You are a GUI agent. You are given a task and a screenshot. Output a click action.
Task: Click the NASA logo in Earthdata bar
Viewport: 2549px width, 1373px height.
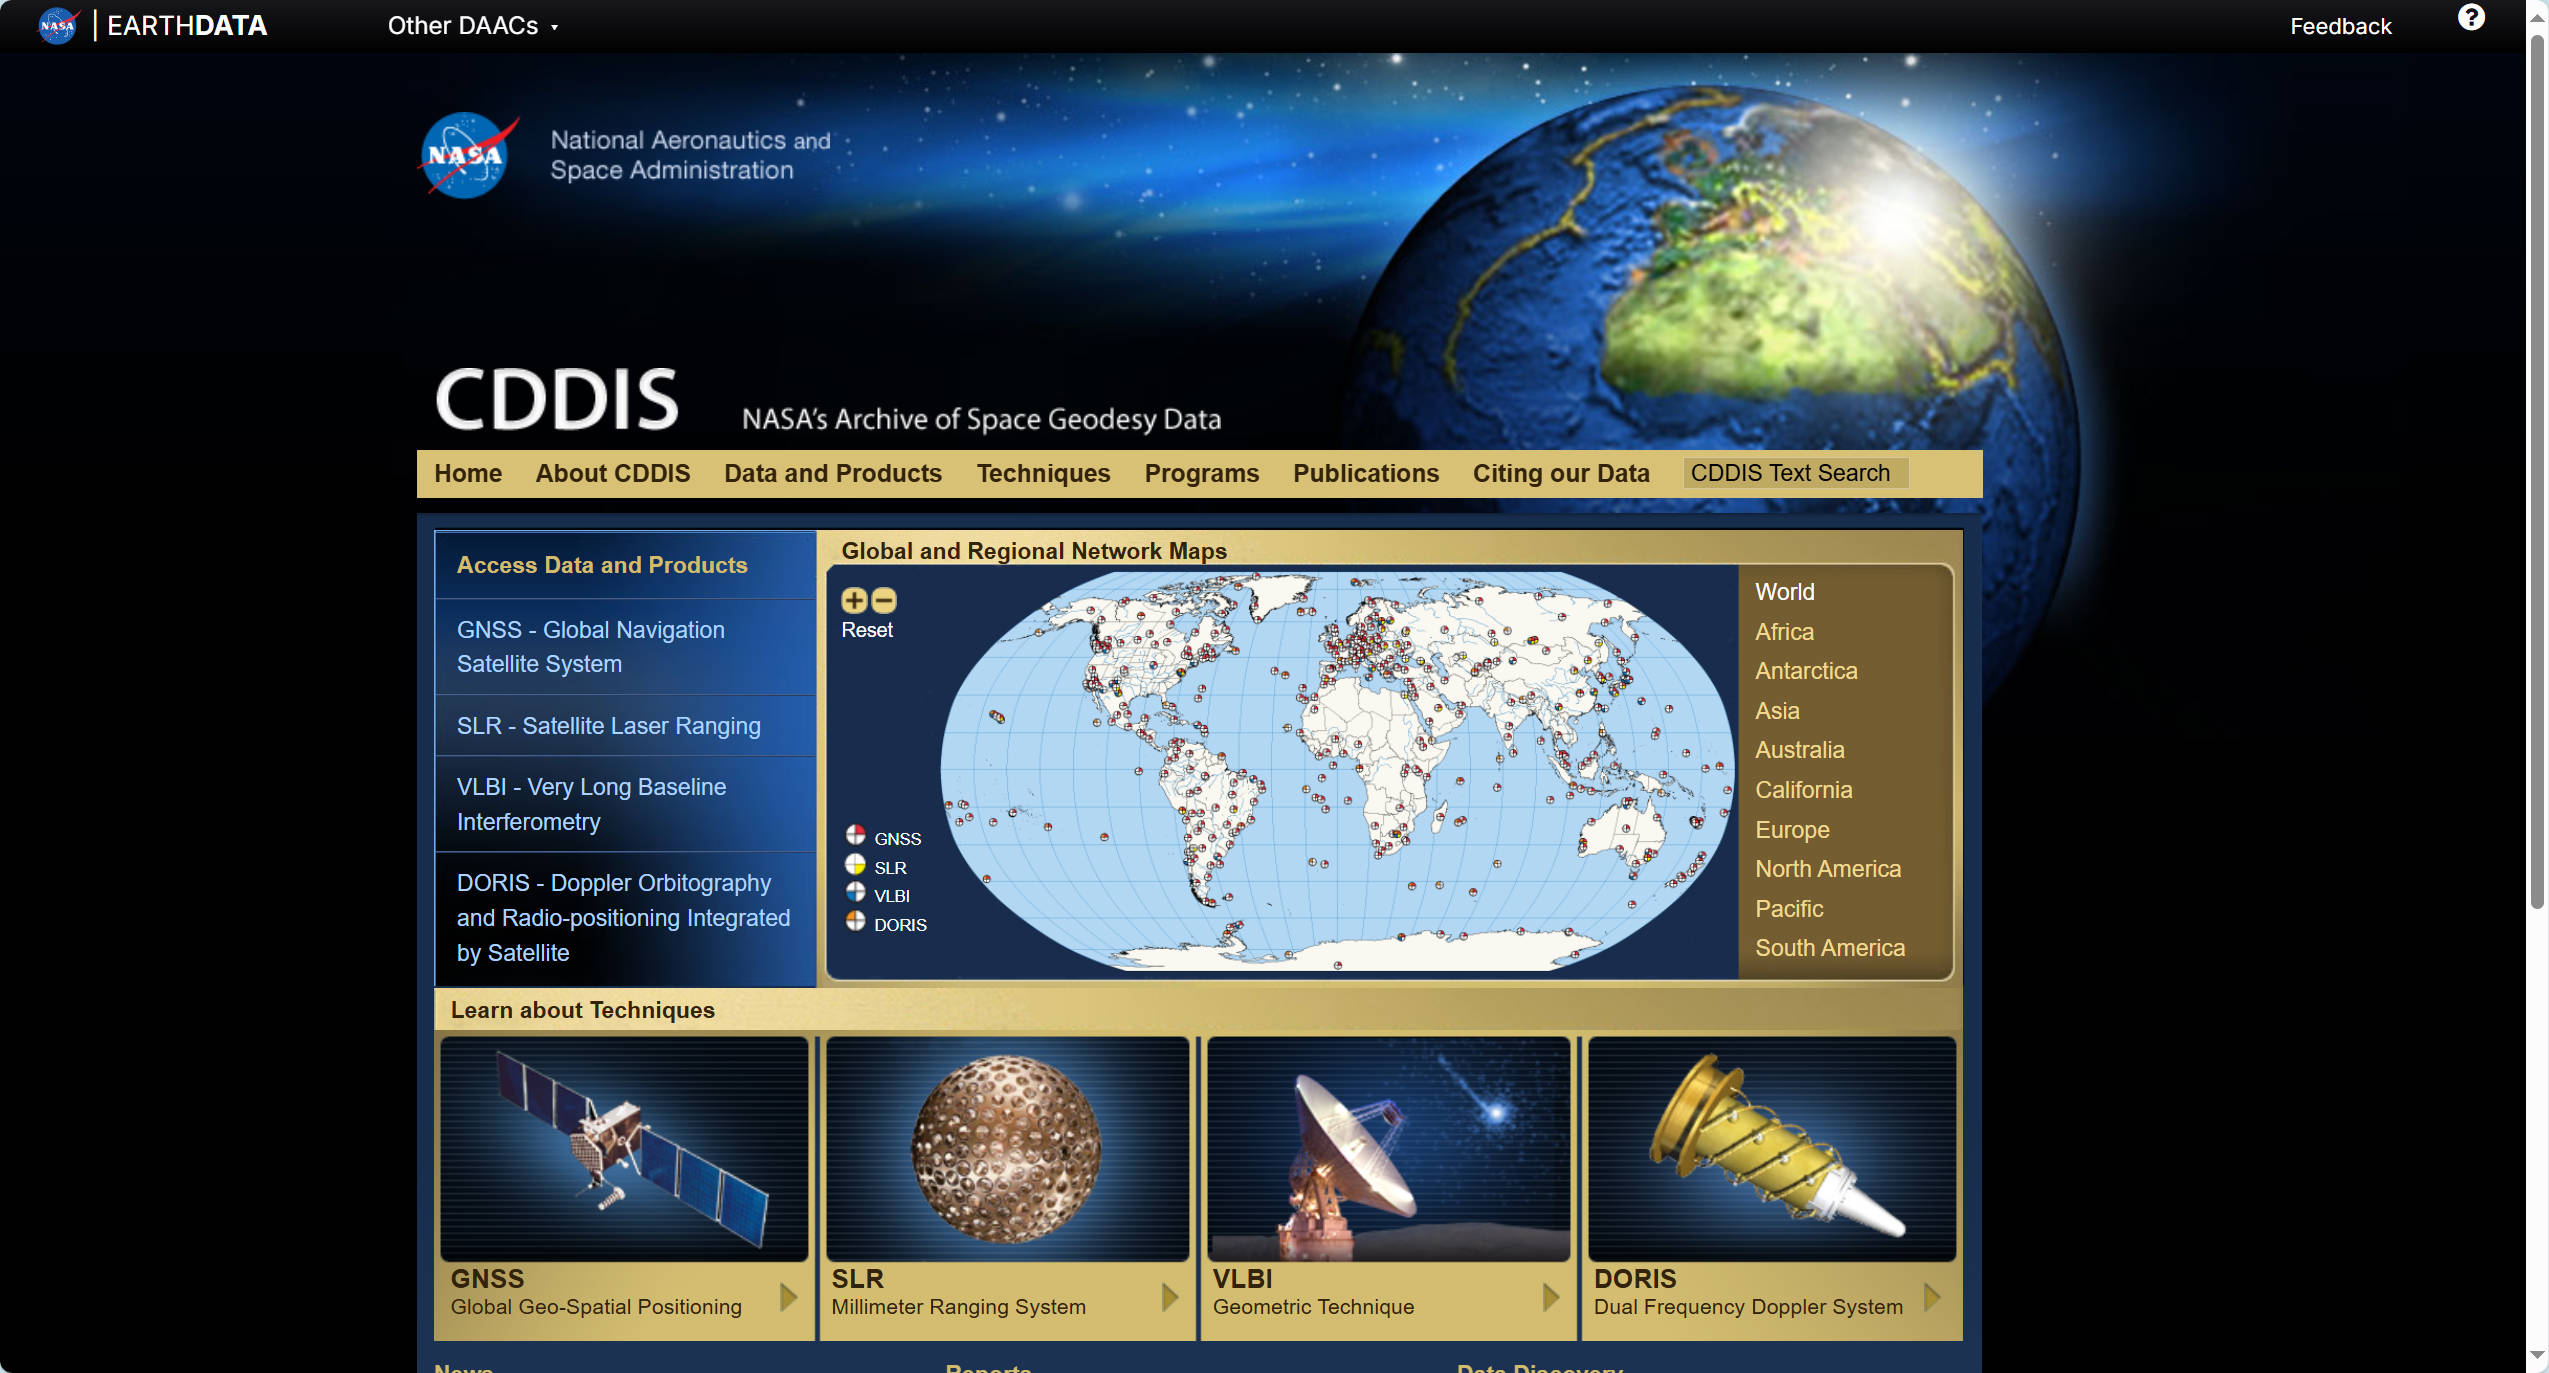58,25
